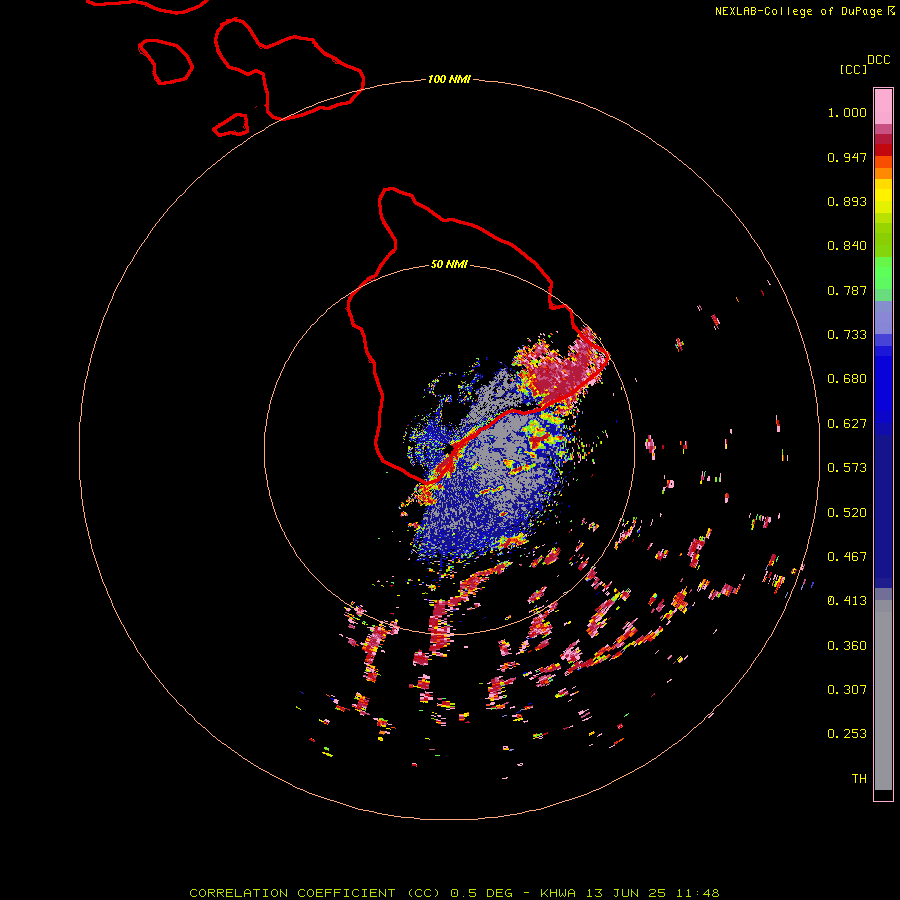The height and width of the screenshot is (900, 900).
Task: Click the 0.627 color scale value
Action: pyautogui.click(x=847, y=424)
